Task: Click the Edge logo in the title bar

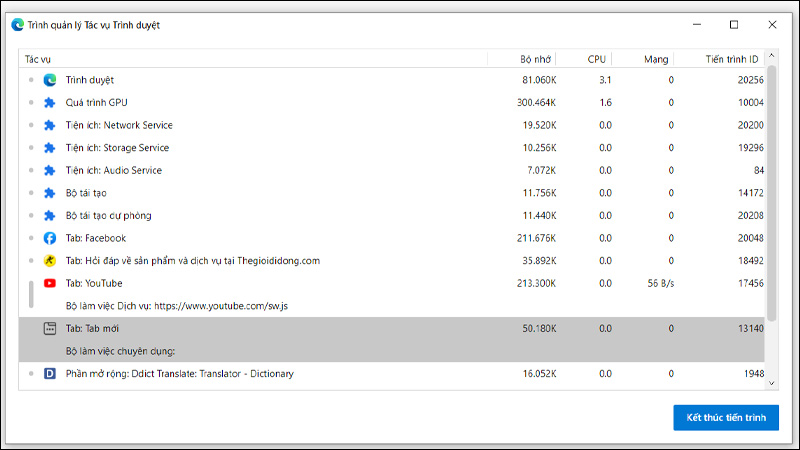Action: coord(18,25)
